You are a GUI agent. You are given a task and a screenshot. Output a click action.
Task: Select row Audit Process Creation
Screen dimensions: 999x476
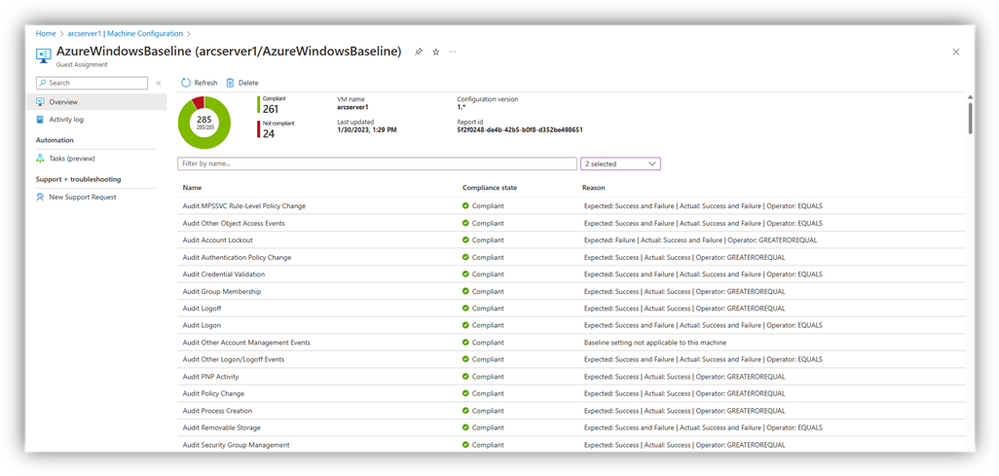(571, 411)
